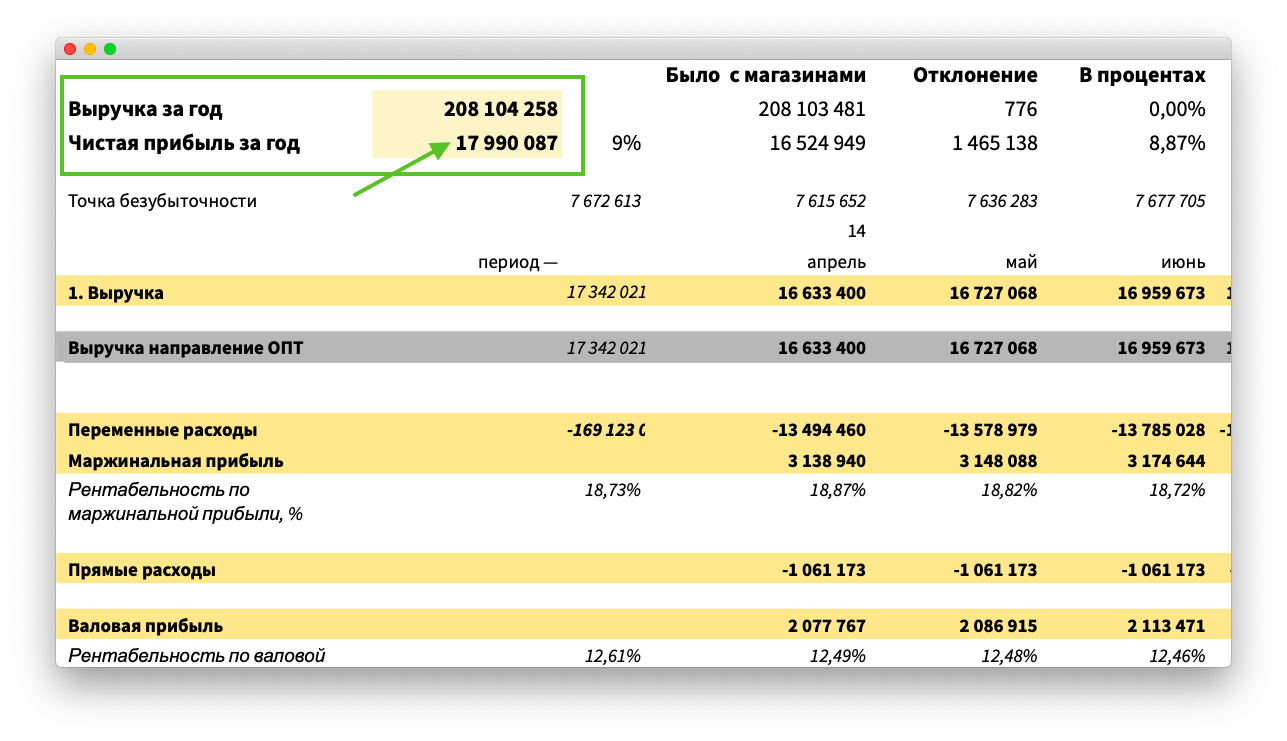This screenshot has height=741, width=1287.
Task: Click the "Отклонение" column header
Action: point(974,75)
